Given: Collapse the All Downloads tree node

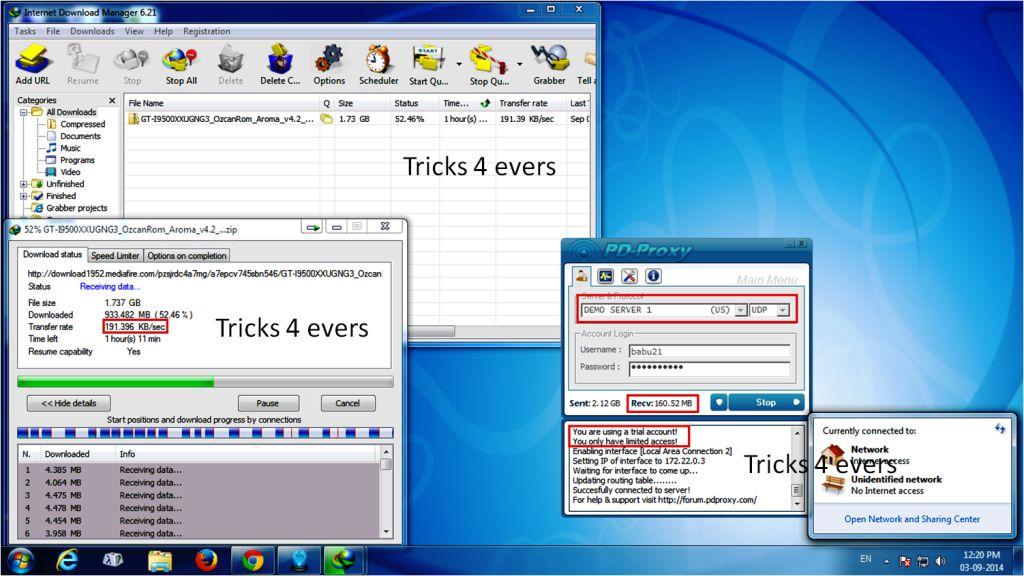Looking at the screenshot, I should coord(24,112).
